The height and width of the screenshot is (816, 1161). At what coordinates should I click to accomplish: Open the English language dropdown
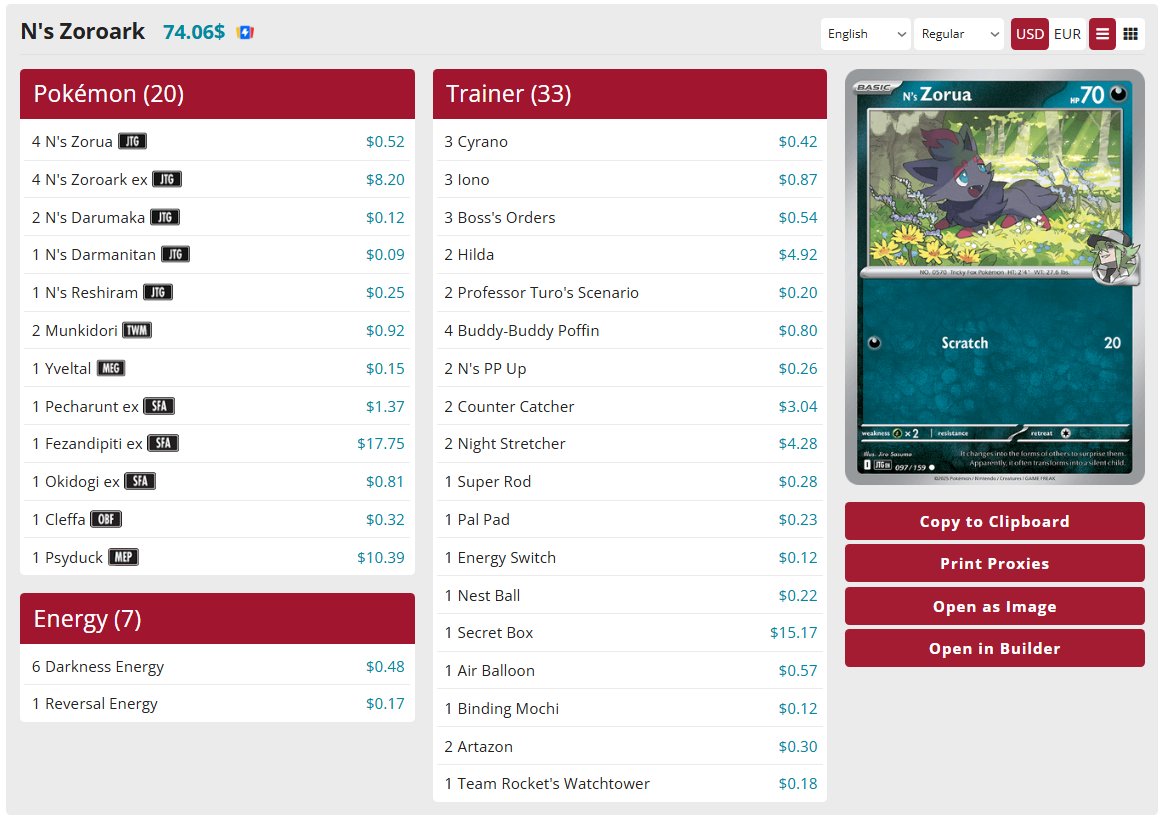865,34
